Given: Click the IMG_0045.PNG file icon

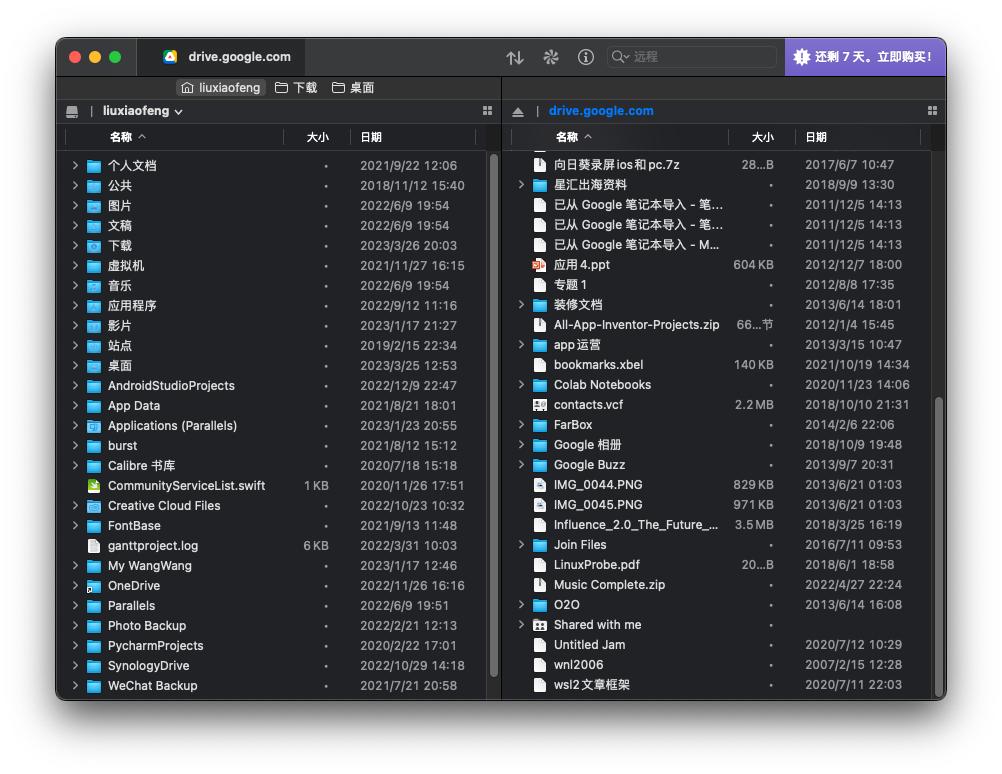Looking at the screenshot, I should pyautogui.click(x=539, y=505).
